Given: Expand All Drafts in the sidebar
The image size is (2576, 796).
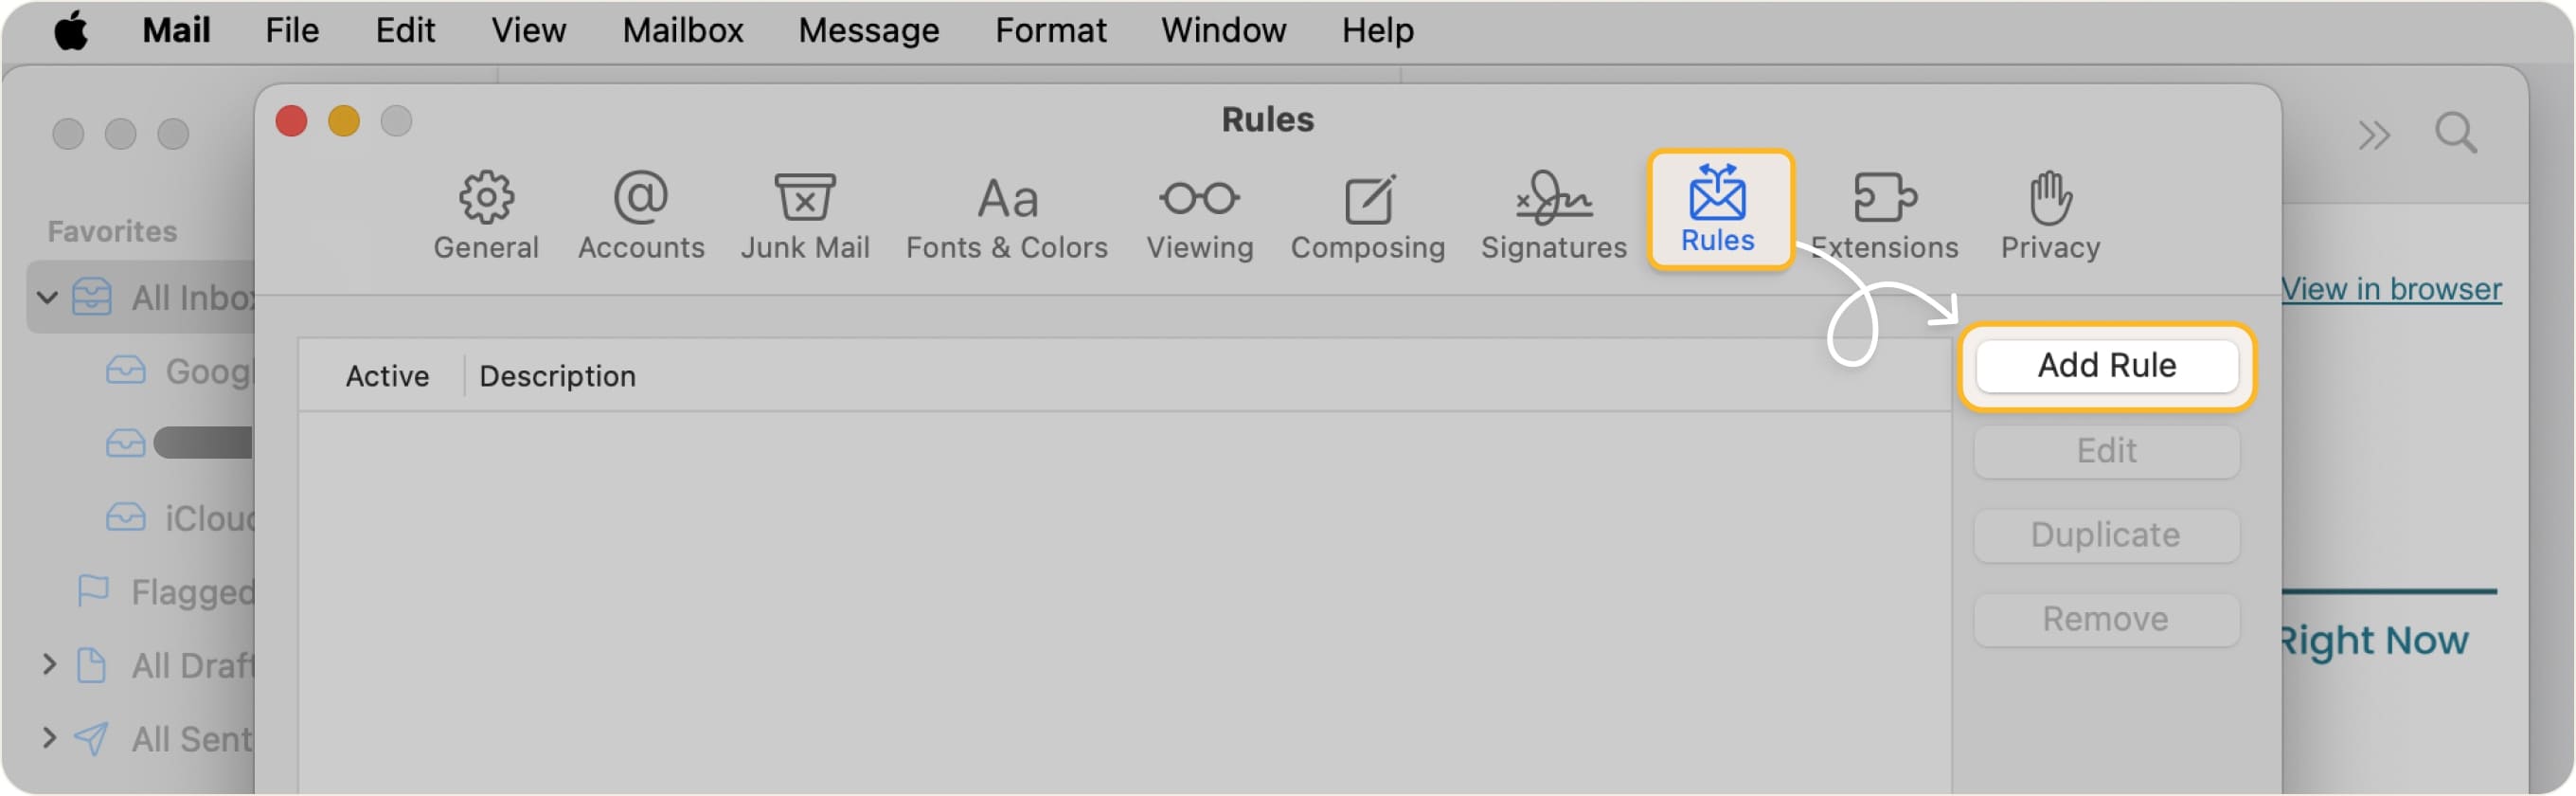Looking at the screenshot, I should tap(50, 665).
